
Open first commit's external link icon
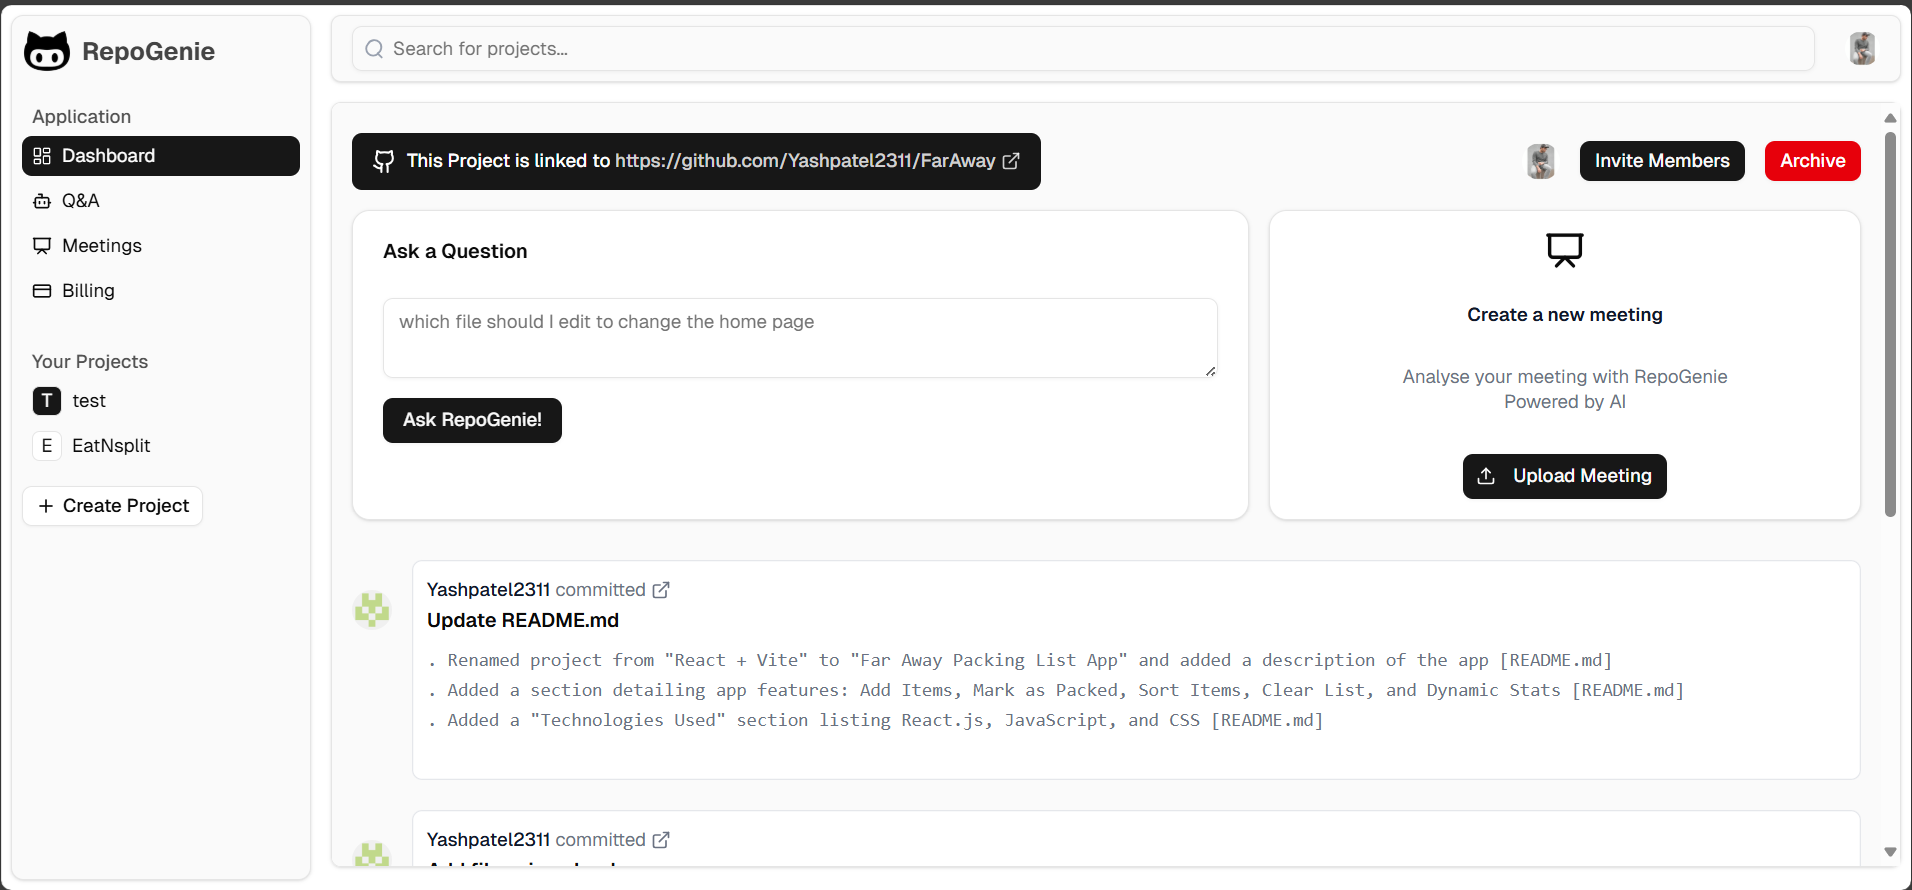[661, 590]
